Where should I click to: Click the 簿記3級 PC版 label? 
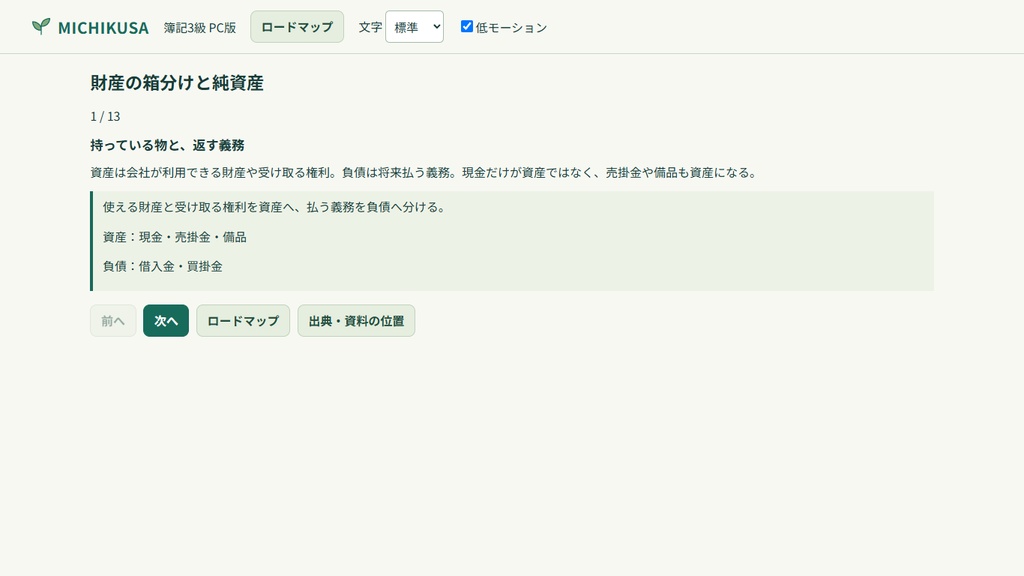pyautogui.click(x=200, y=27)
